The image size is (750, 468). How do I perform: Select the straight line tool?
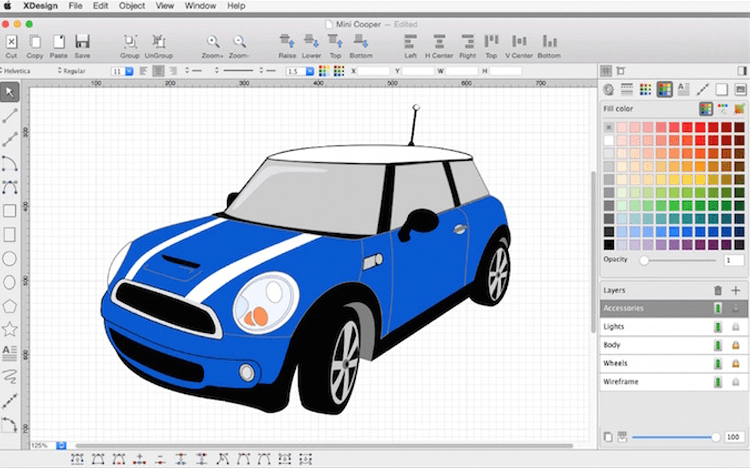10,115
